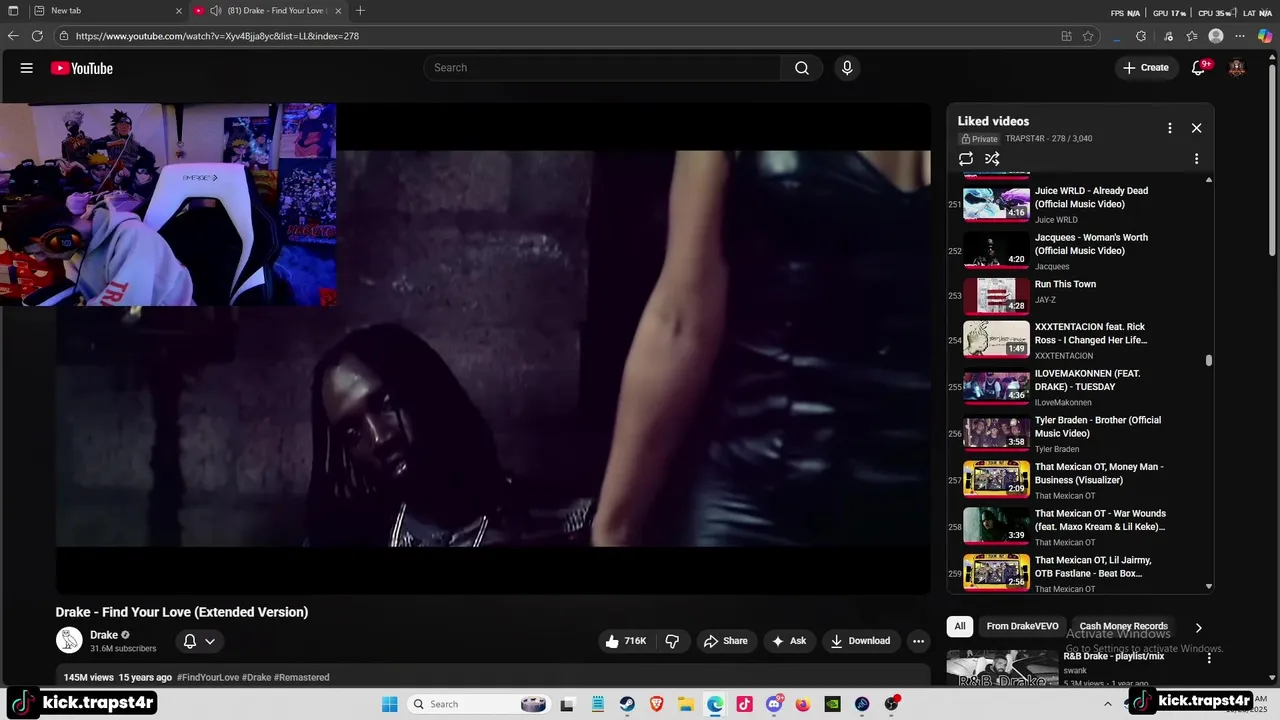The height and width of the screenshot is (720, 1280).
Task: Click the Create button
Action: 1145,68
